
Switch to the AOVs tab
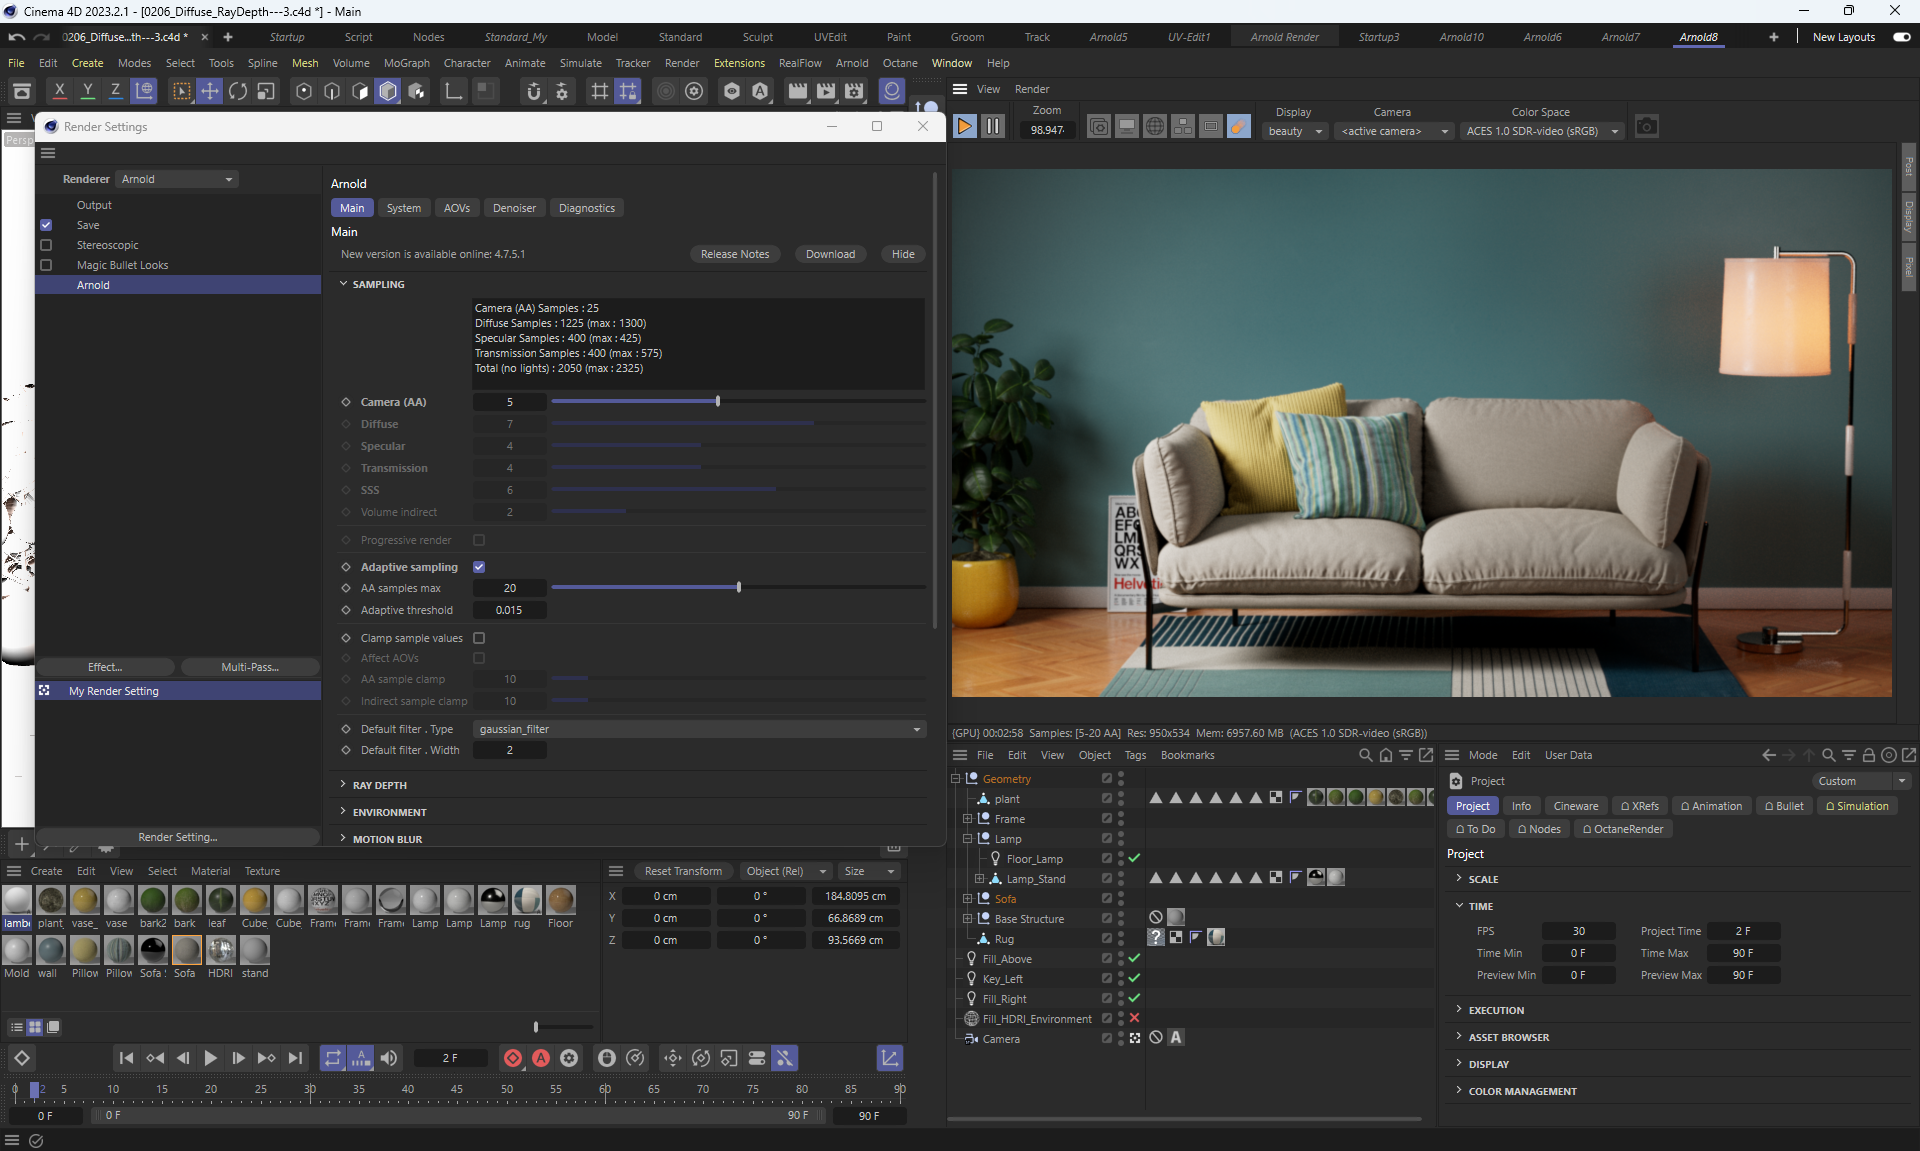pyautogui.click(x=456, y=208)
